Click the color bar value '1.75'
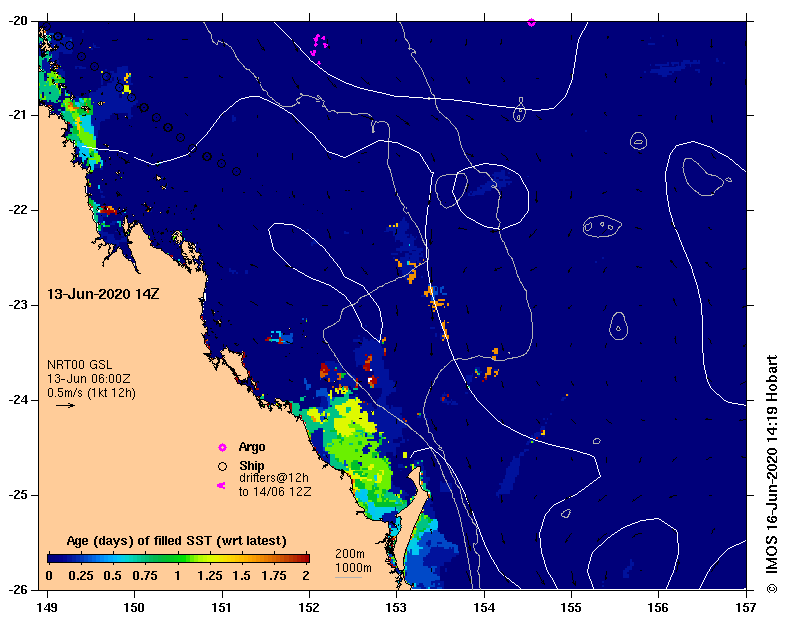The image size is (788, 624). (x=273, y=576)
